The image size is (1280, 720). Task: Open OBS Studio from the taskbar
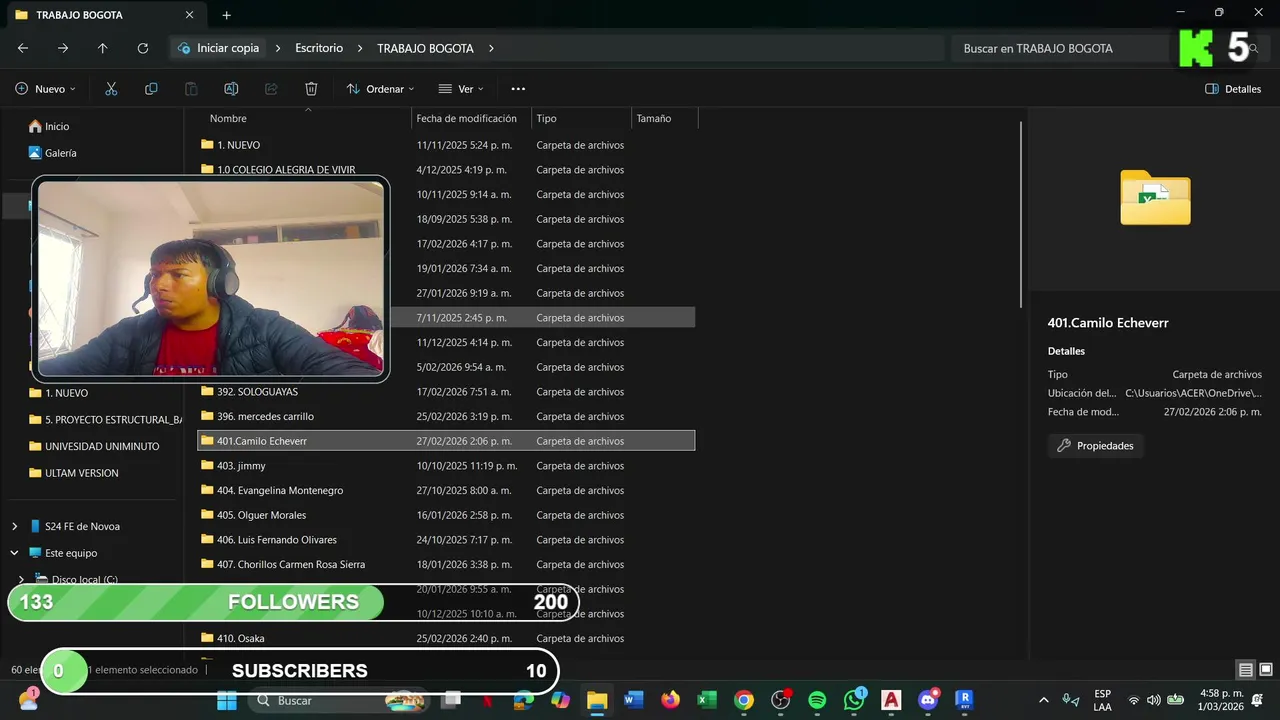(781, 700)
